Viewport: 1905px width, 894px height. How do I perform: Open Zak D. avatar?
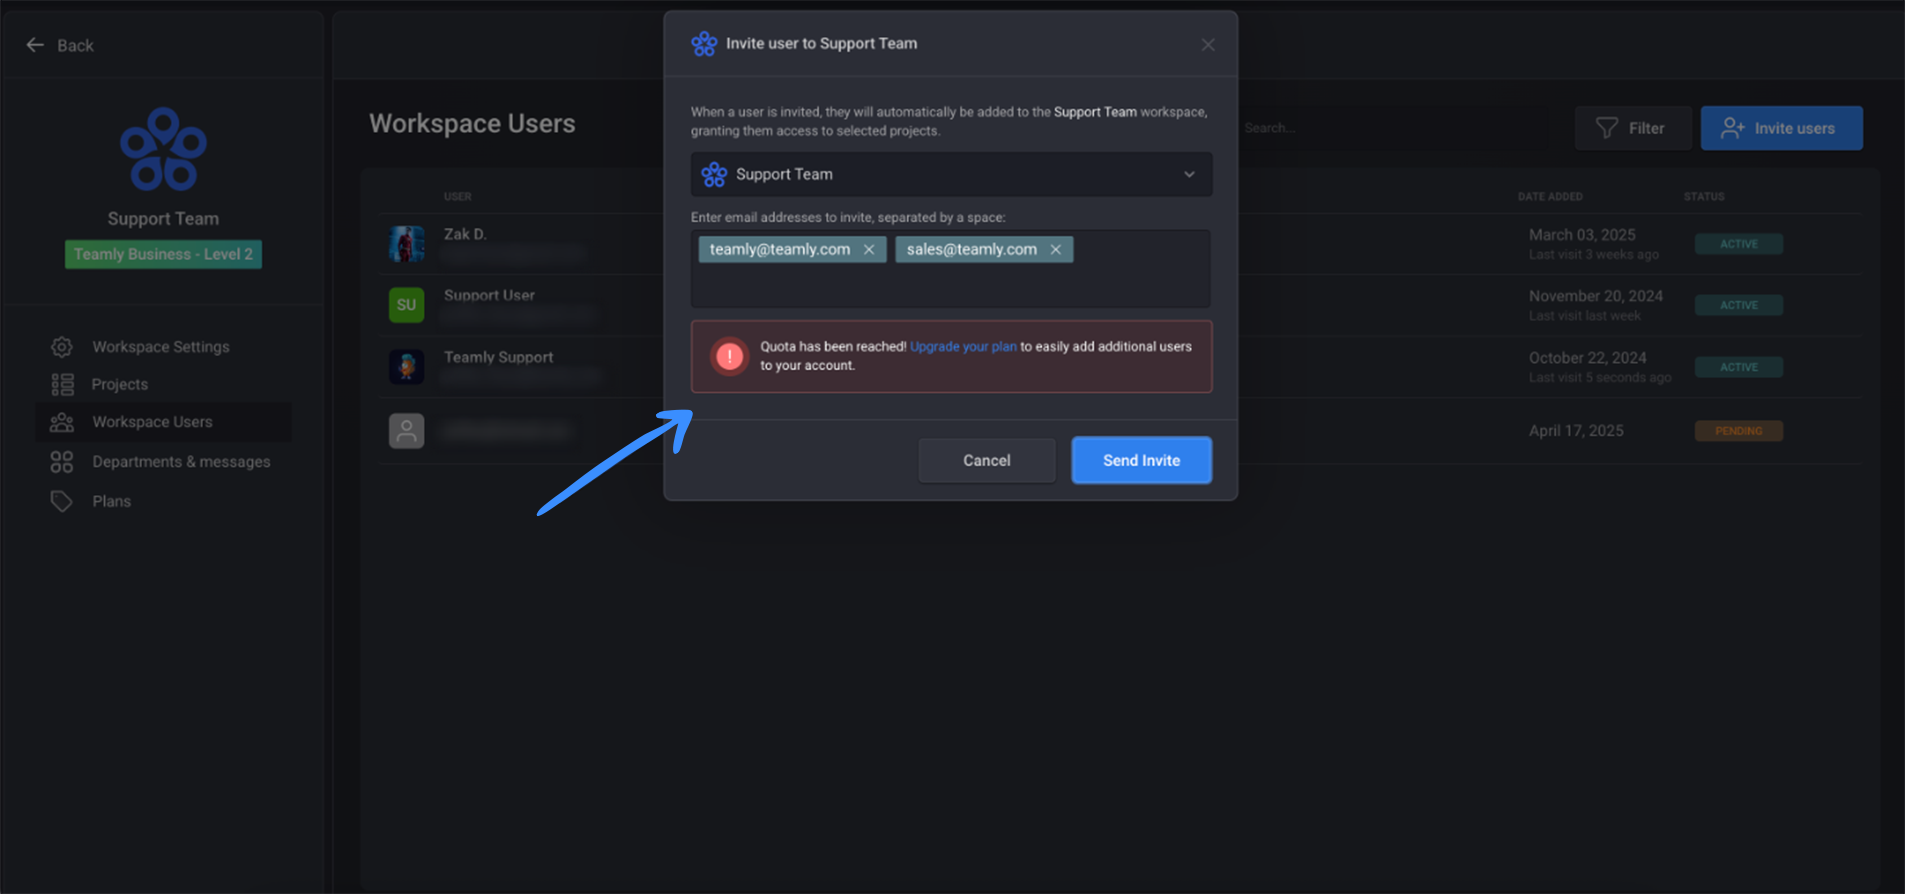click(406, 244)
